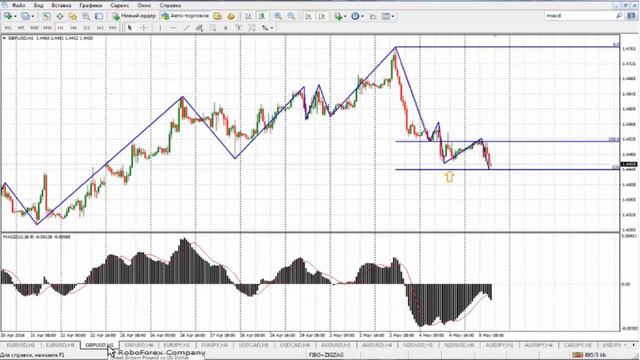Open the MetaEditor yellow book icon
This screenshot has height=360, width=640.
tap(218, 16)
